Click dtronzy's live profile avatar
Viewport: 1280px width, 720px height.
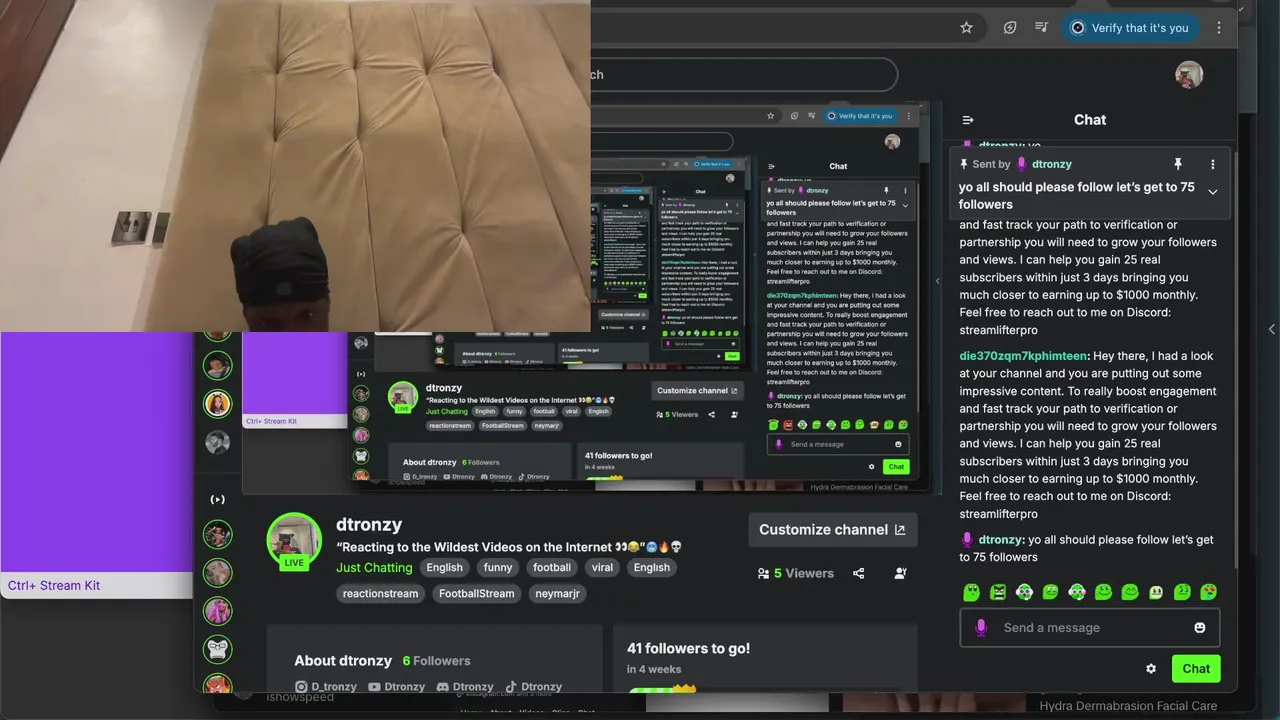[x=294, y=540]
